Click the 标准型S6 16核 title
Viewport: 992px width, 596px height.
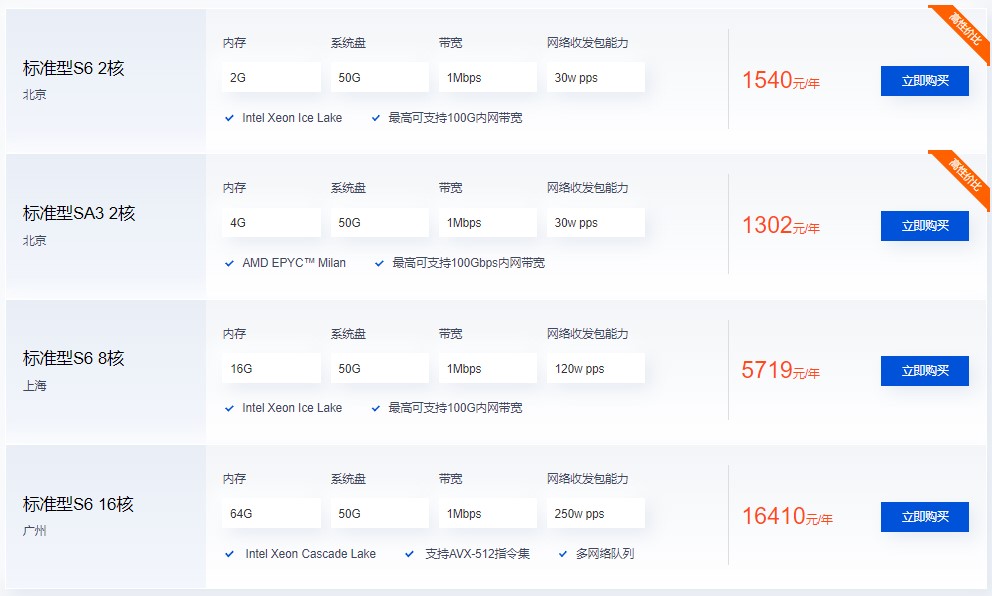tap(78, 504)
